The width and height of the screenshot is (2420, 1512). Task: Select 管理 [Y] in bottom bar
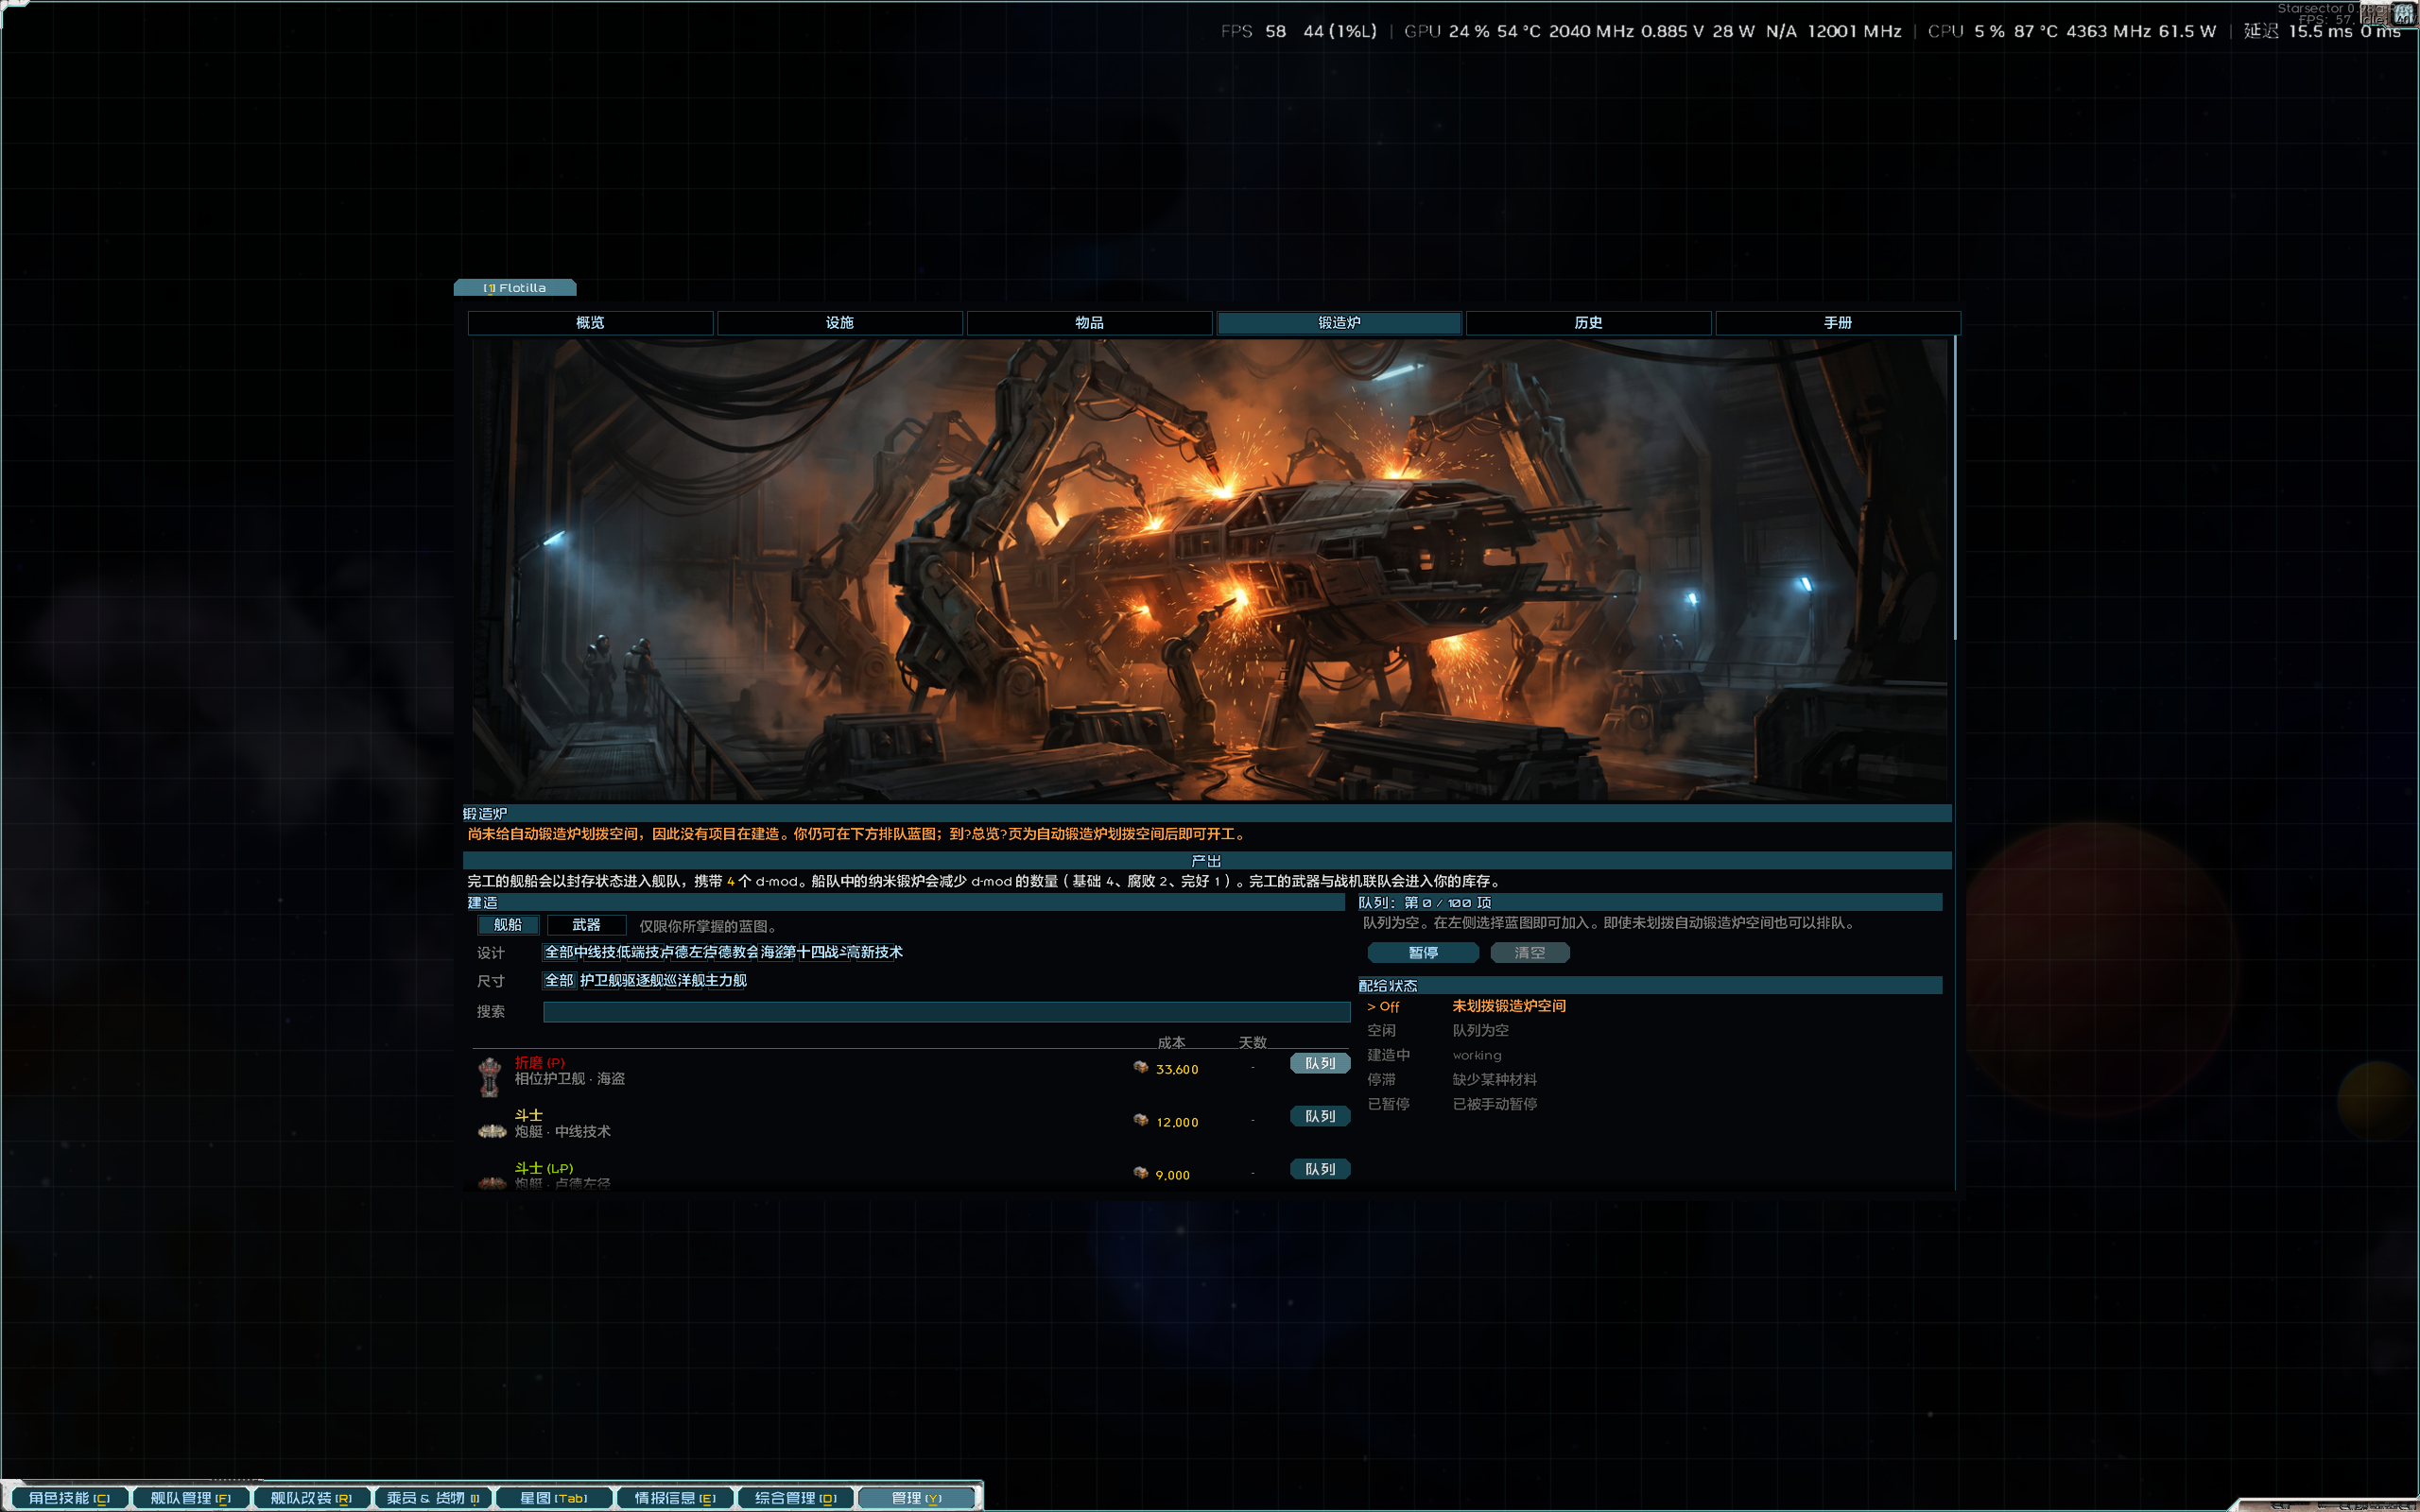(x=917, y=1497)
